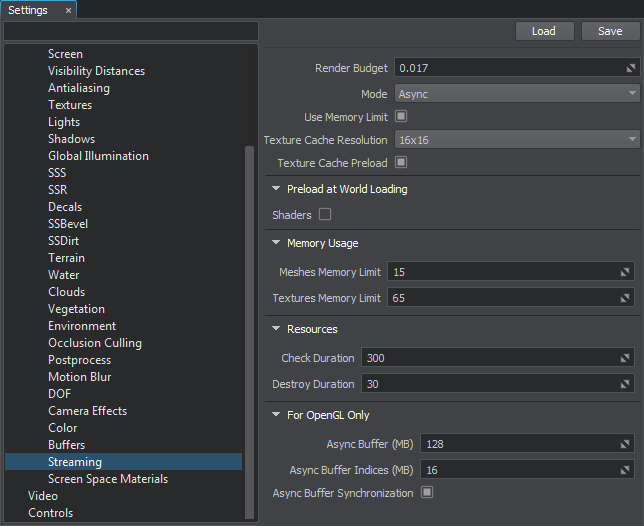644x526 pixels.
Task: Click the drag icon in Destroy Duration field
Action: pyautogui.click(x=625, y=384)
